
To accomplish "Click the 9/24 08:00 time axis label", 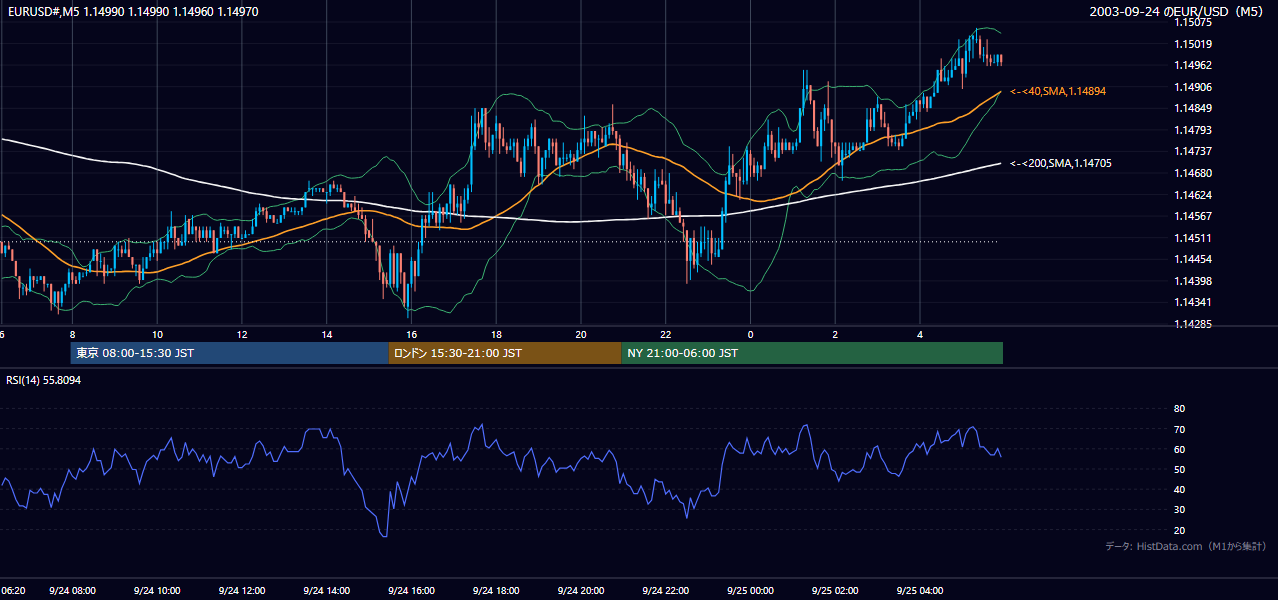I will [73, 591].
